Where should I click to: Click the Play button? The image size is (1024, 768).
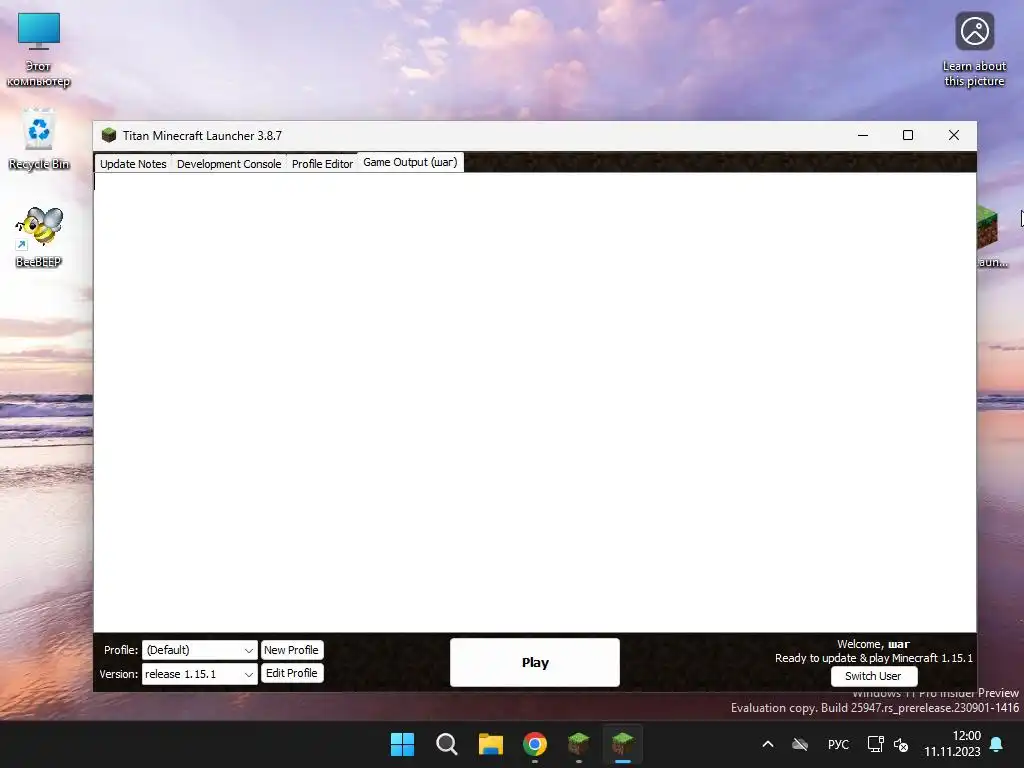coord(535,662)
